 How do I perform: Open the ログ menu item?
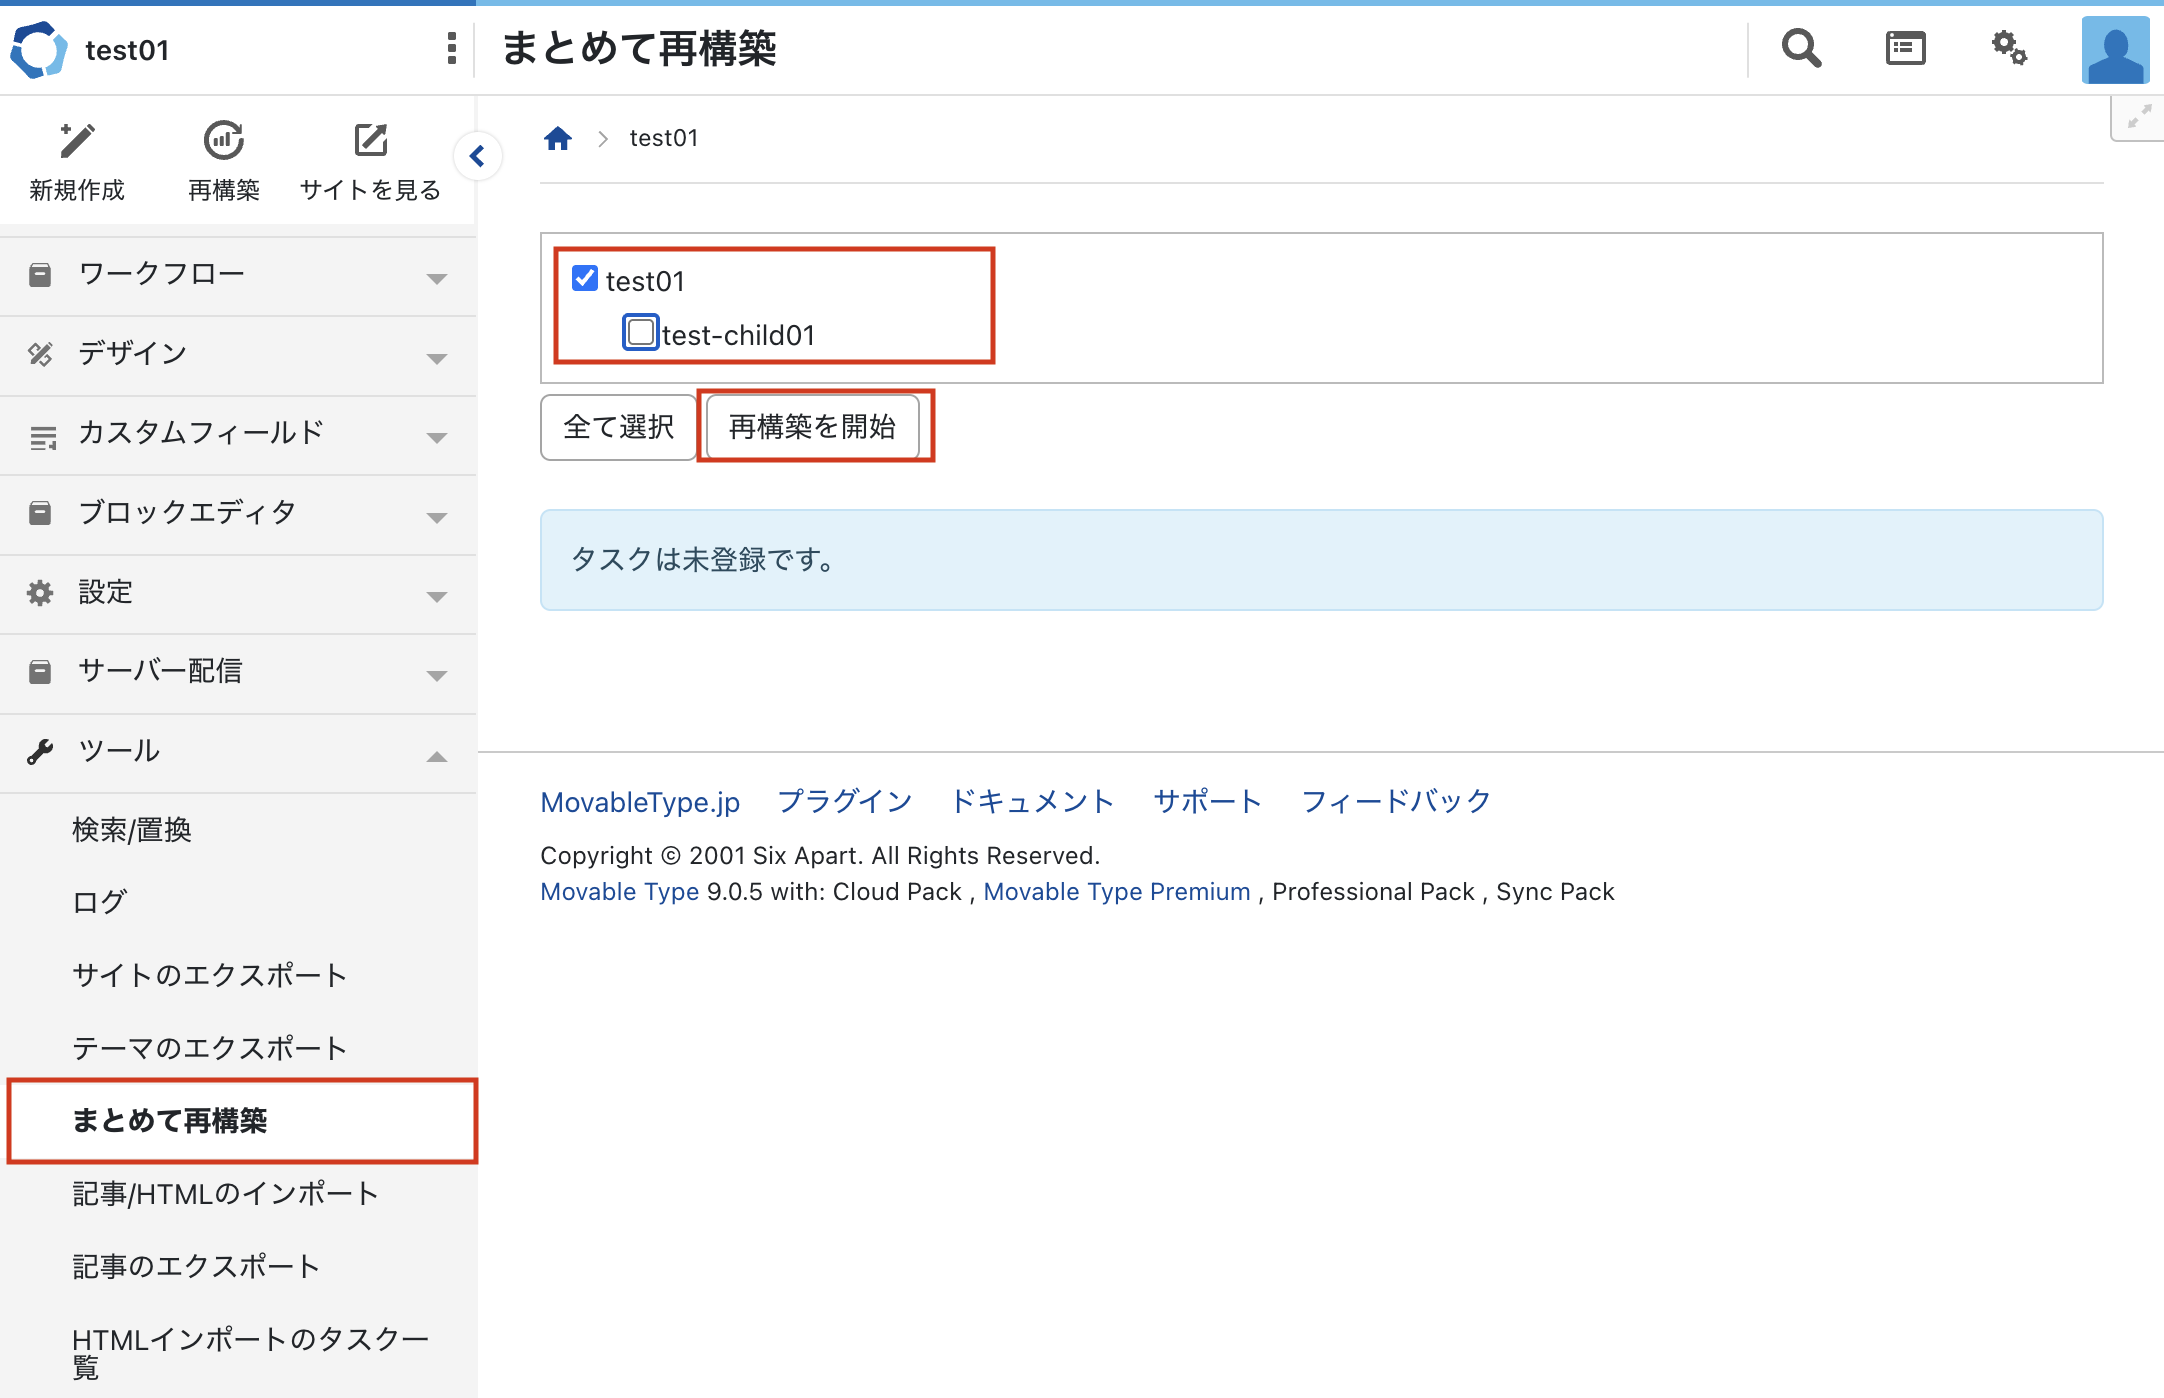(x=100, y=902)
